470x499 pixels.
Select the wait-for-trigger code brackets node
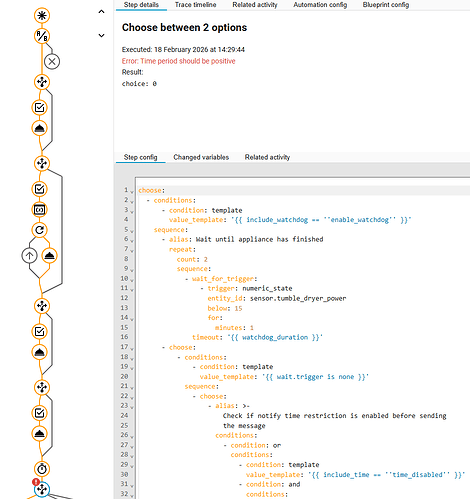tap(40, 210)
